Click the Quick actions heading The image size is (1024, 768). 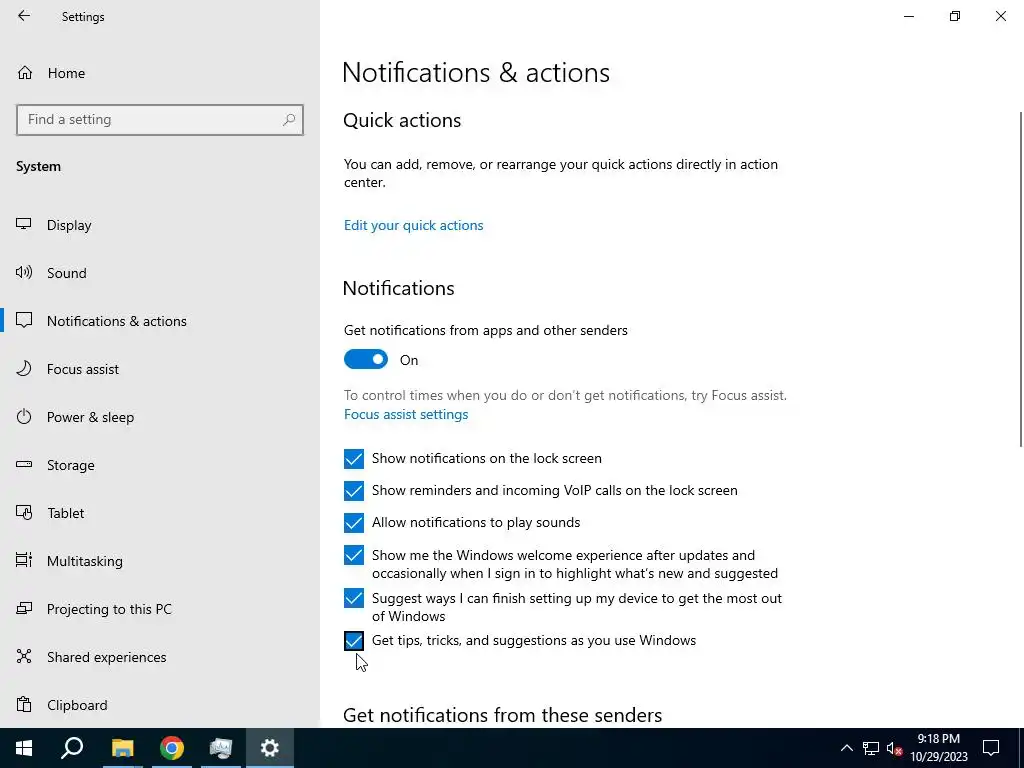pyautogui.click(x=402, y=120)
